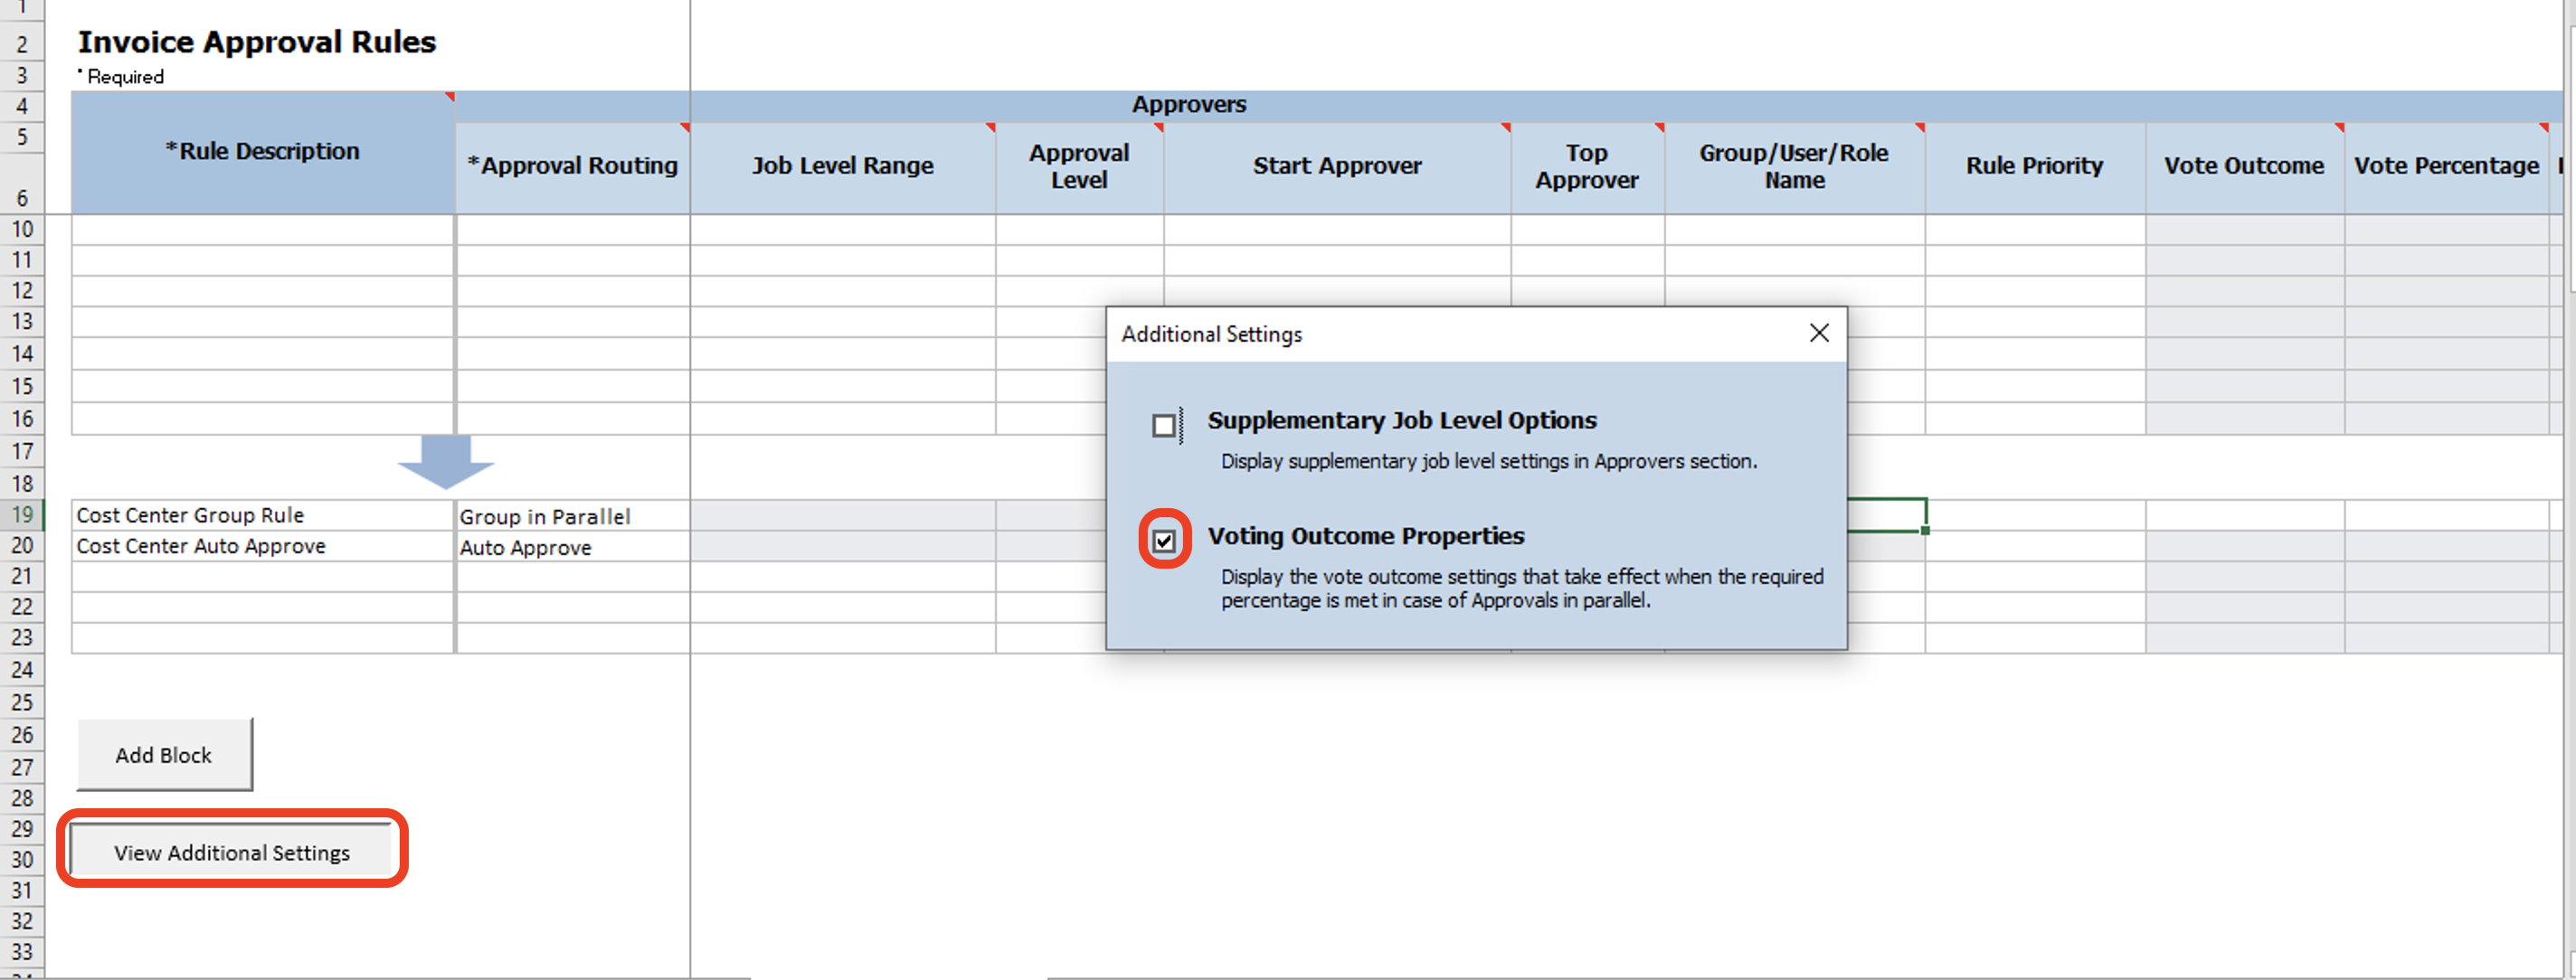
Task: Click the Start Approver column header
Action: point(1337,167)
